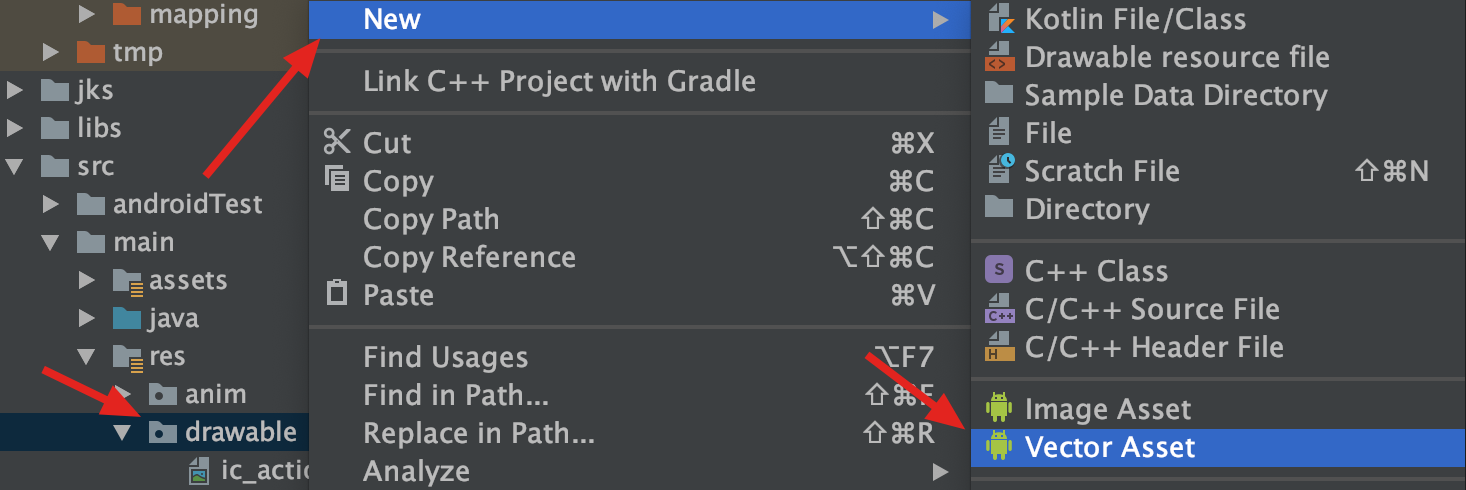Collapse the drawable folder
The height and width of the screenshot is (490, 1466).
click(x=122, y=432)
